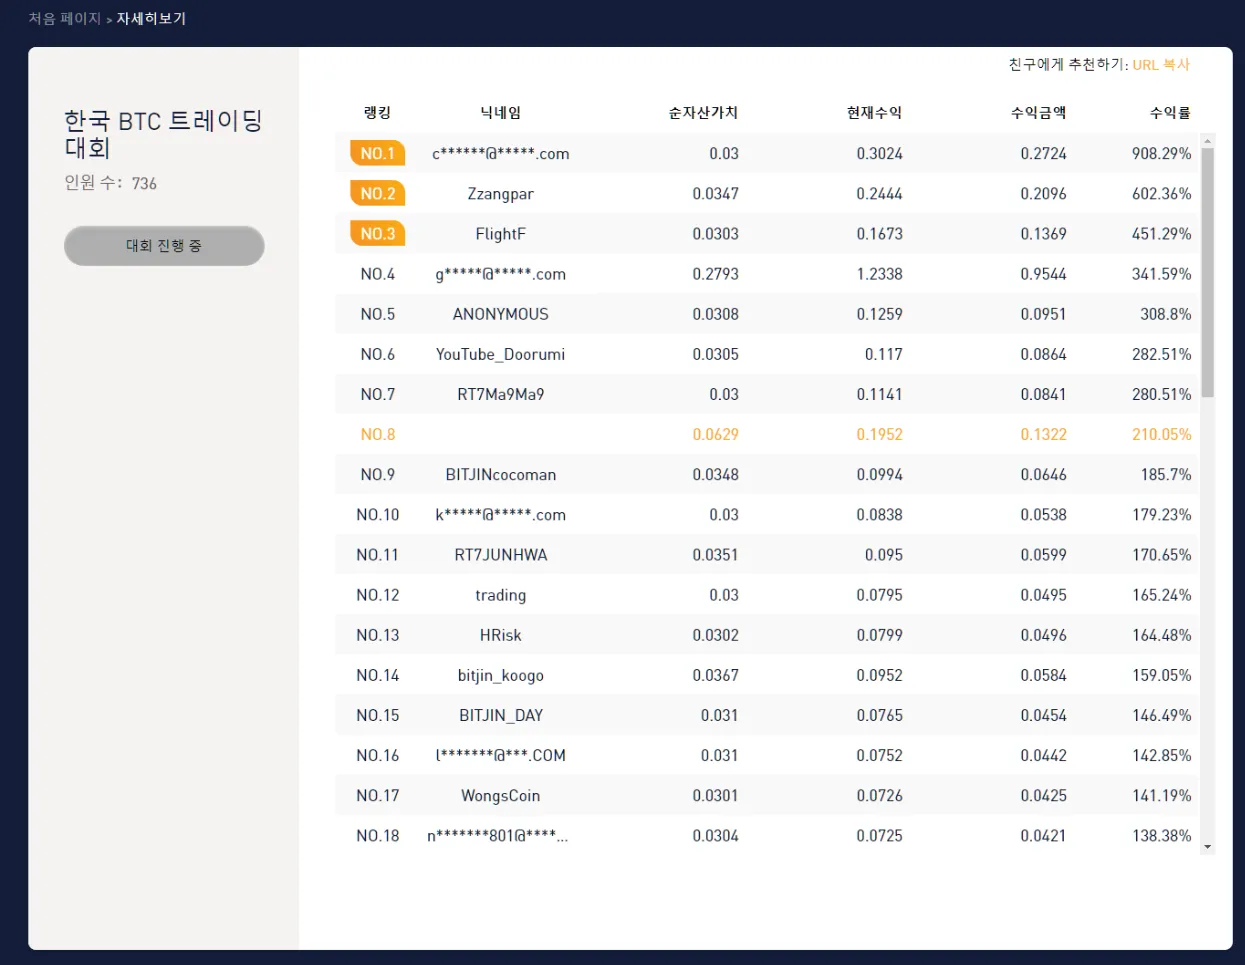Click the NO.3 orange rank badge

click(x=377, y=233)
